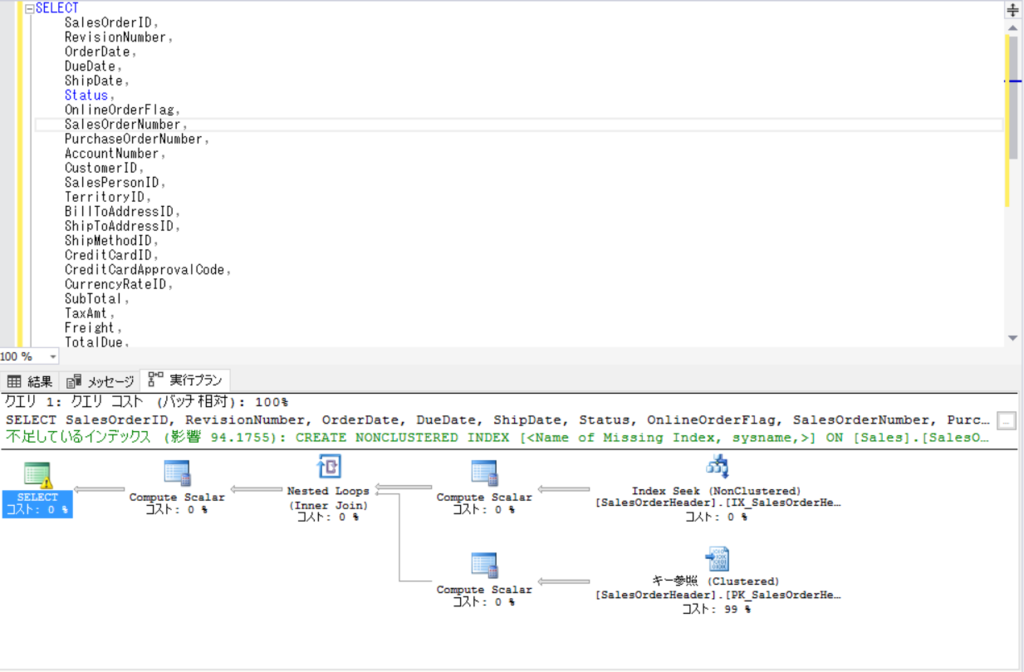The image size is (1024, 672).
Task: Click the AccountNumber column text
Action: pyautogui.click(x=112, y=153)
